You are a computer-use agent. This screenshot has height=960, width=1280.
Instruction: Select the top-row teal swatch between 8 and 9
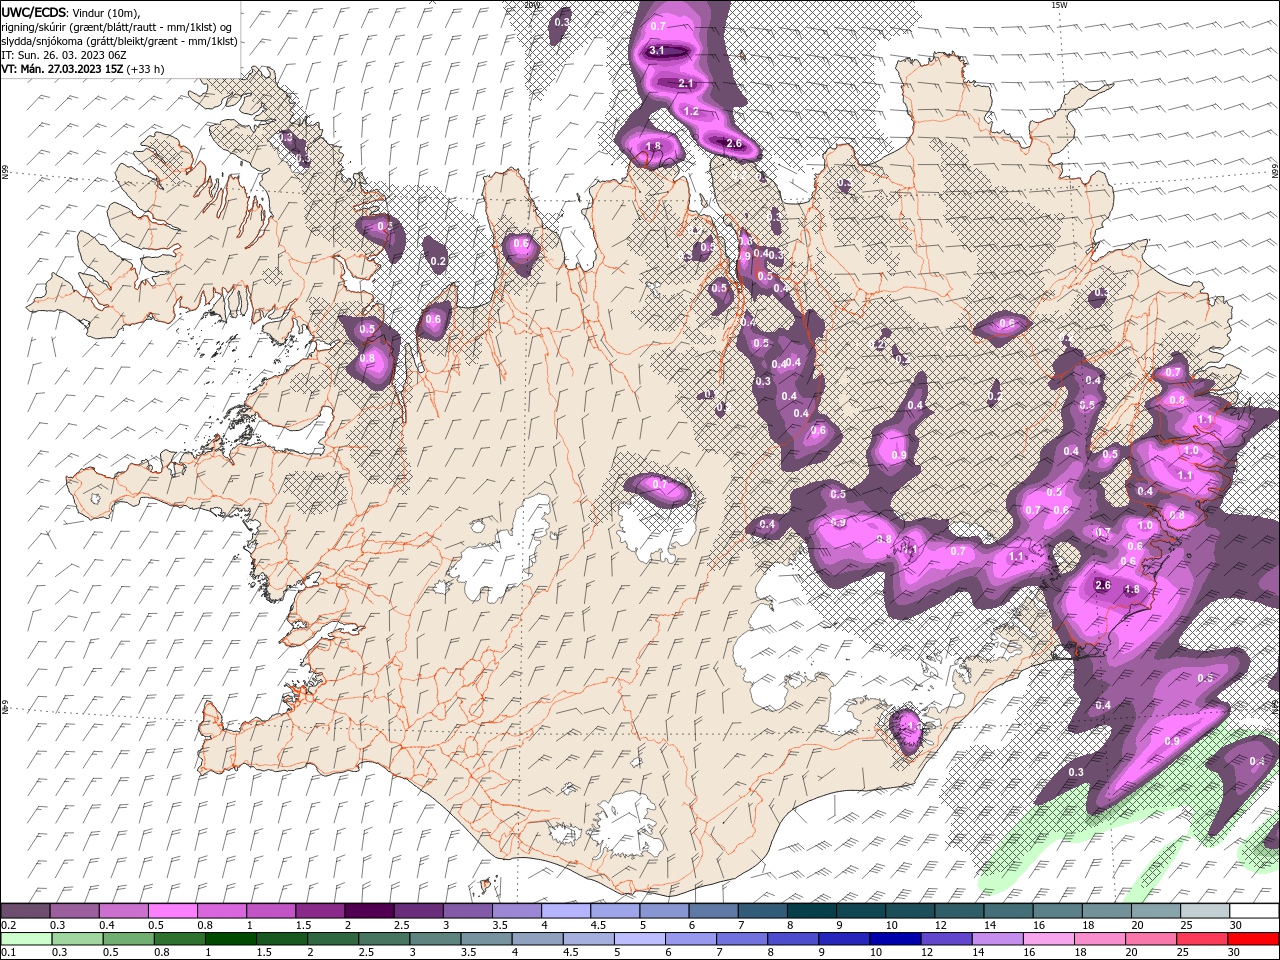(811, 911)
